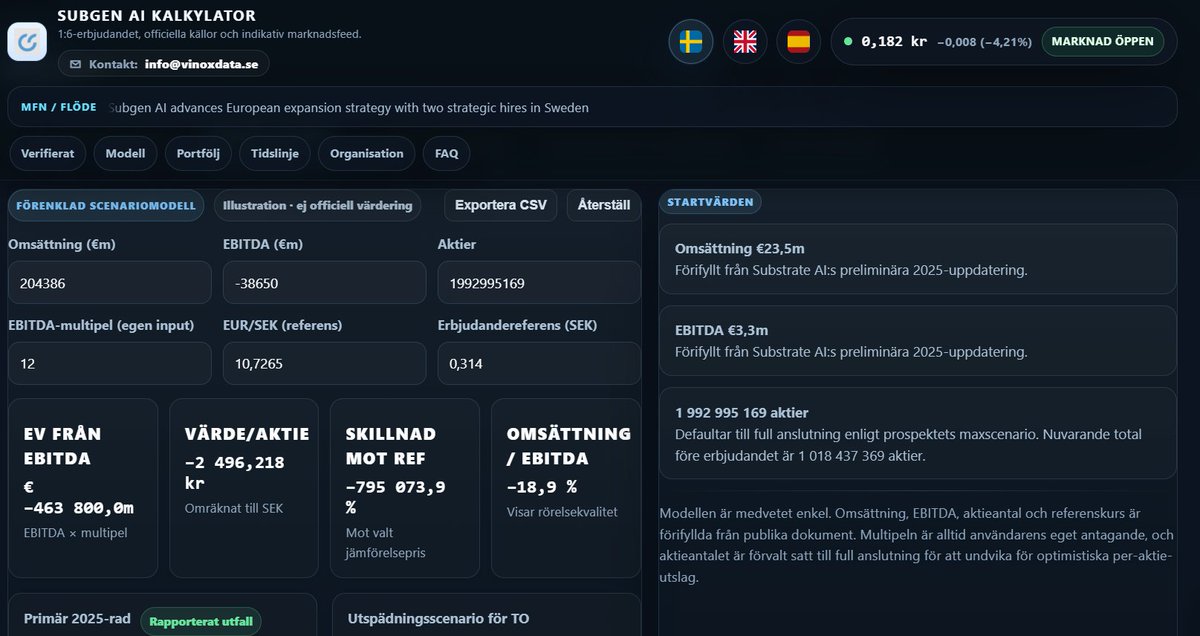The image size is (1200, 636).
Task: Switch language to Spanish flag
Action: click(798, 42)
